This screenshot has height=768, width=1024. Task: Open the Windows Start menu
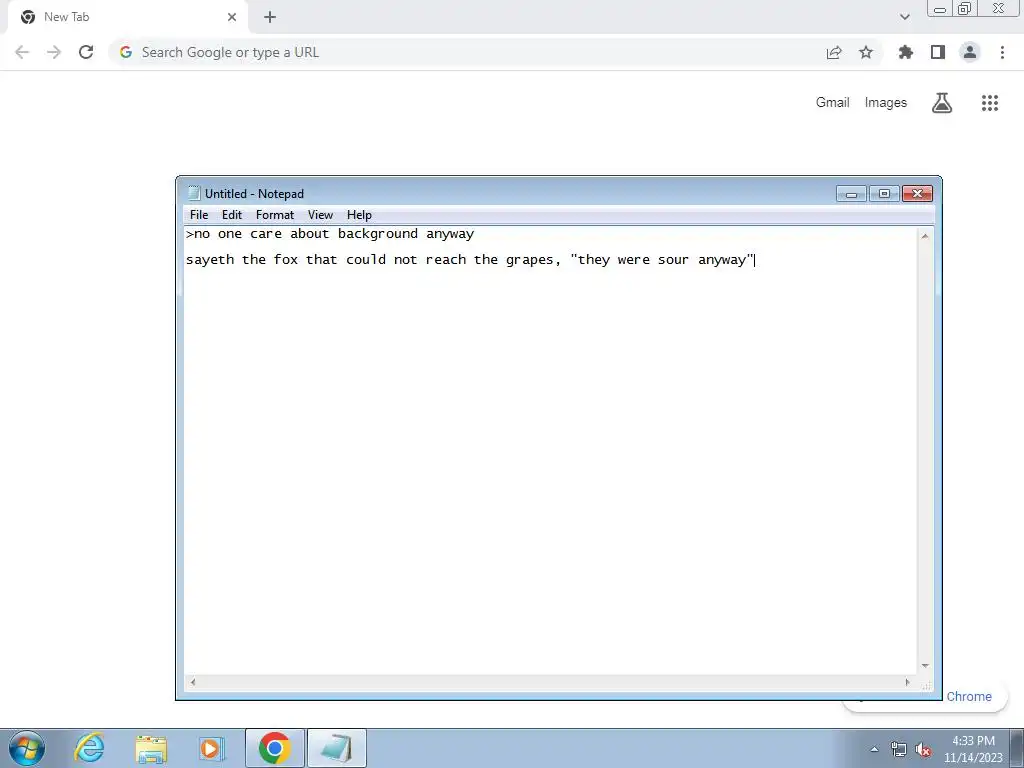pyautogui.click(x=27, y=748)
